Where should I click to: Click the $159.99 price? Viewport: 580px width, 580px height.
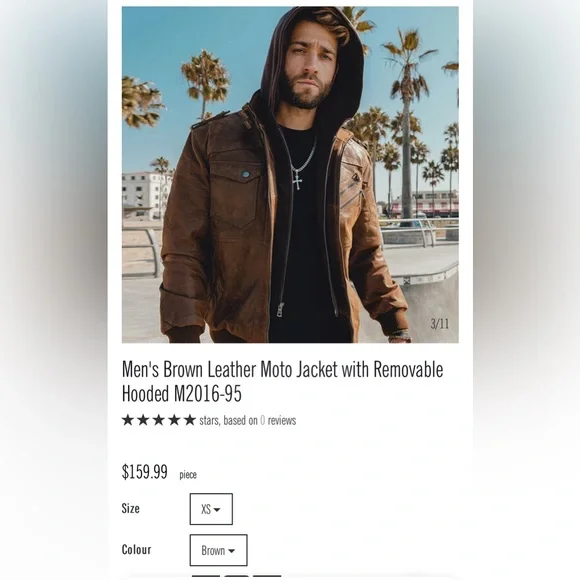(145, 472)
